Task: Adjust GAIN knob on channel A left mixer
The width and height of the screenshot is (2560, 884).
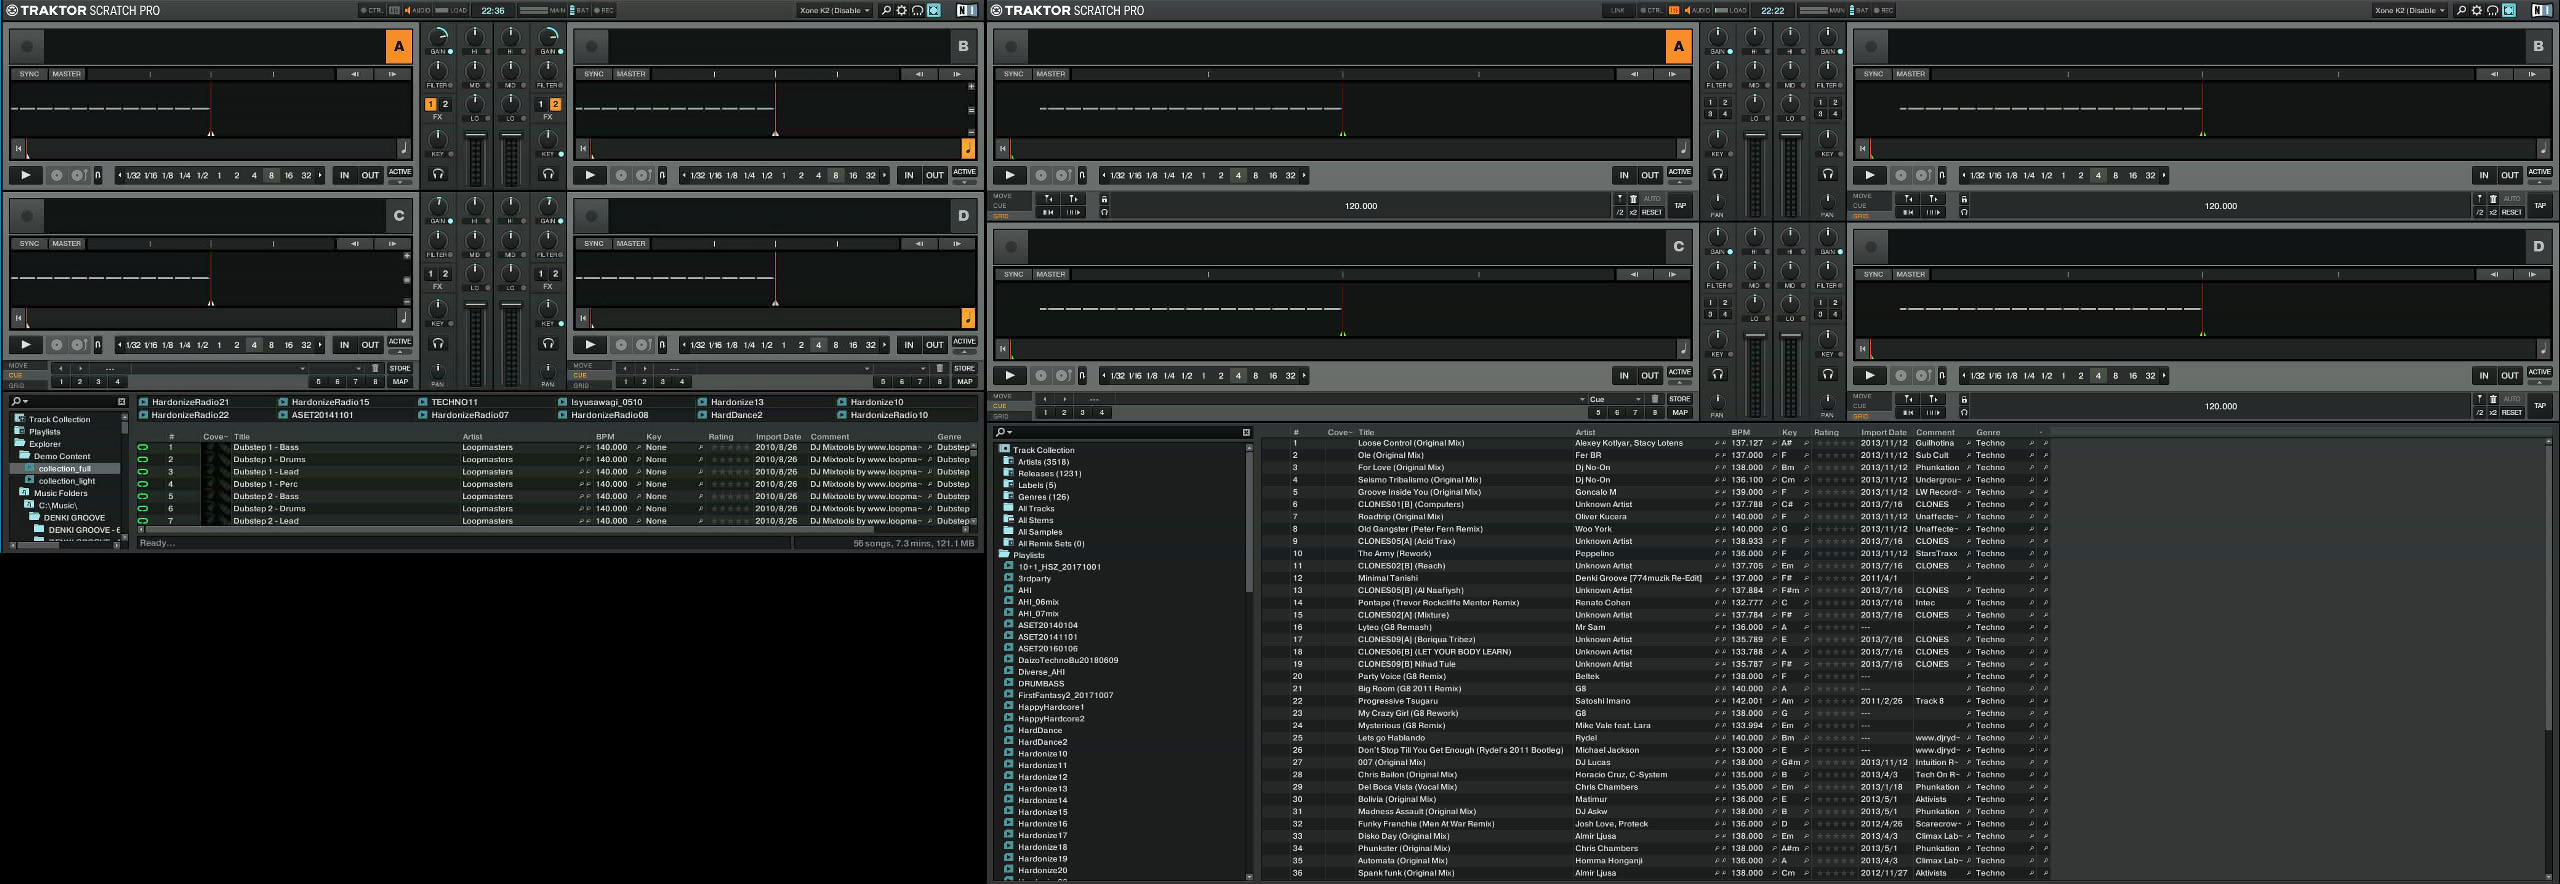Action: tap(438, 37)
